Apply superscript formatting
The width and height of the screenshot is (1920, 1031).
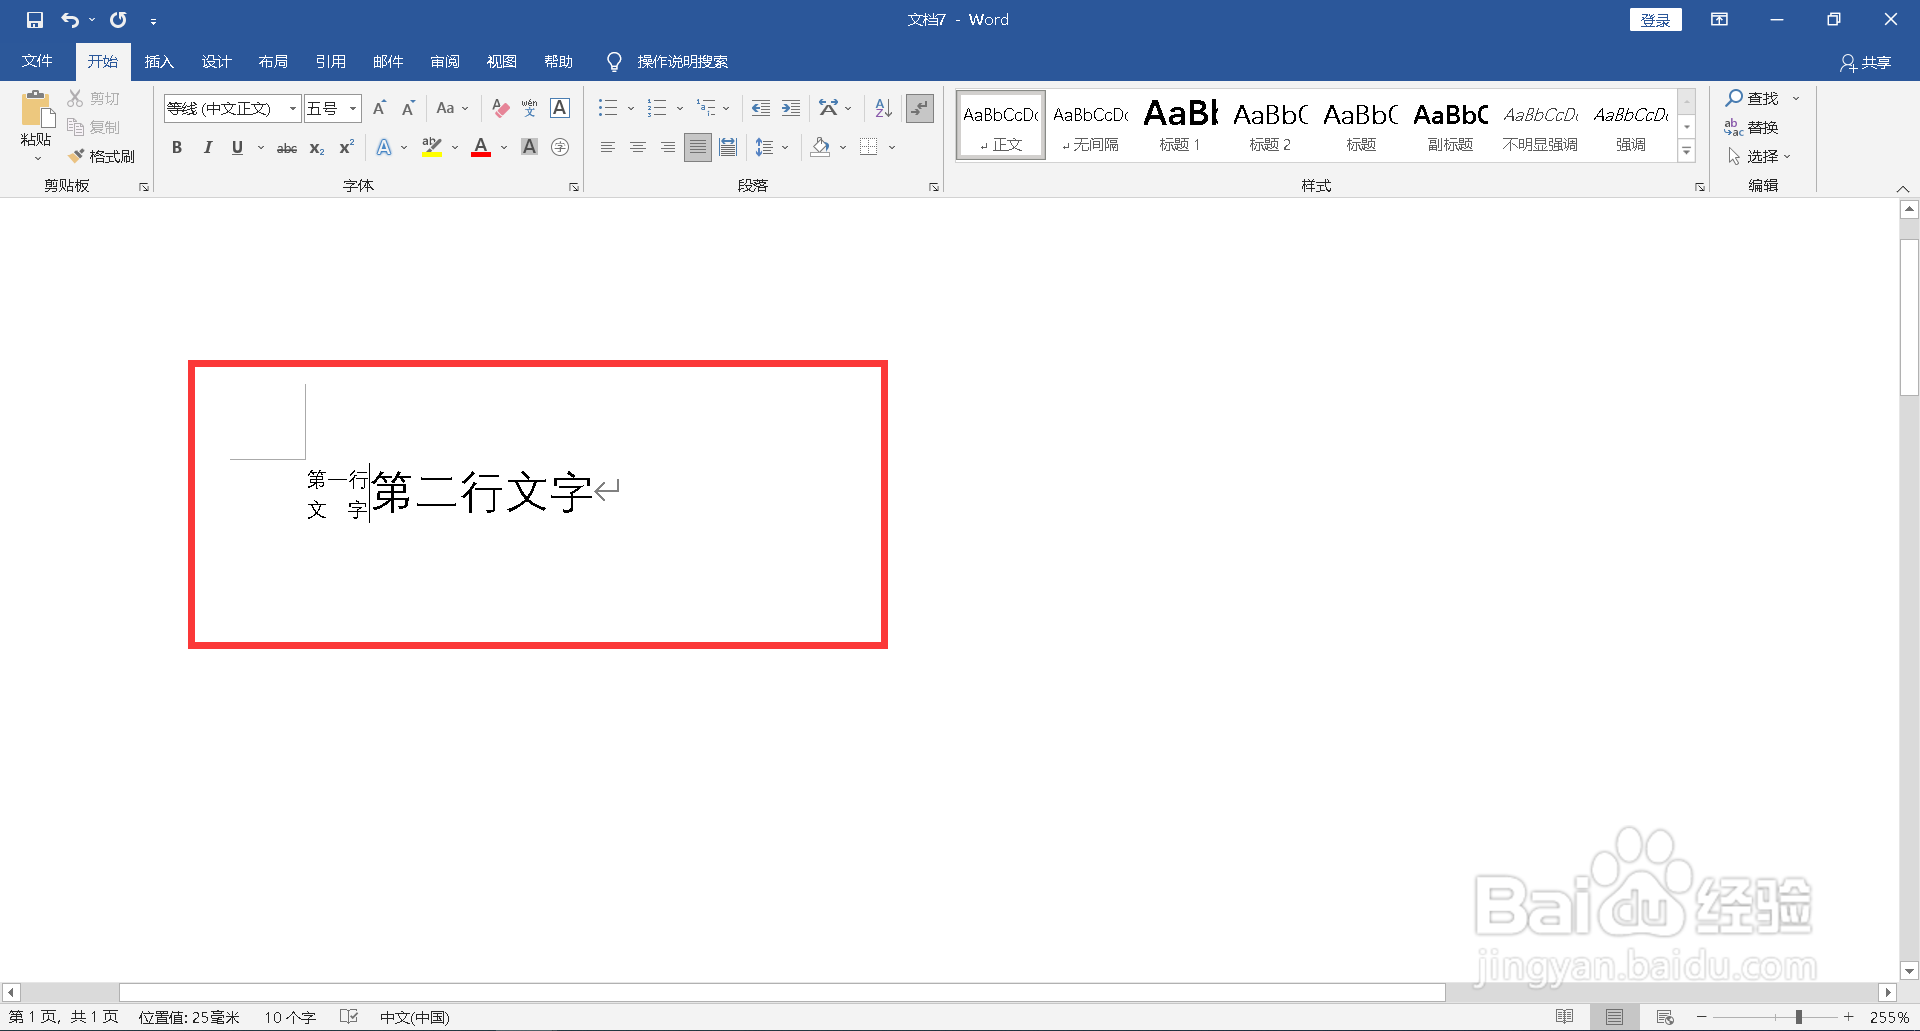(346, 148)
